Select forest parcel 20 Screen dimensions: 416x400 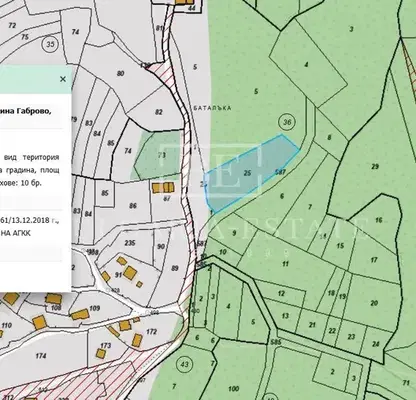(x=374, y=303)
